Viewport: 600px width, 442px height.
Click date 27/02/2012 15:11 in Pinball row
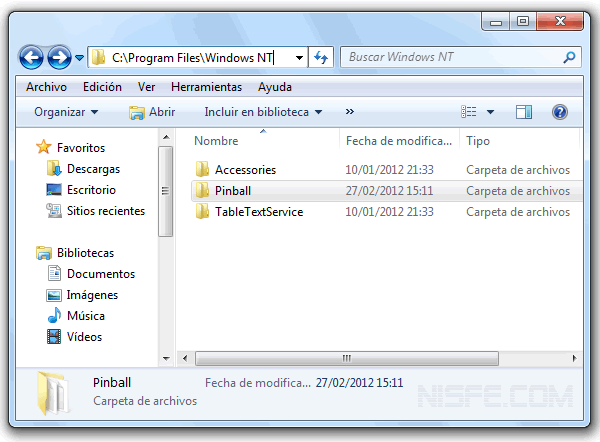389,191
